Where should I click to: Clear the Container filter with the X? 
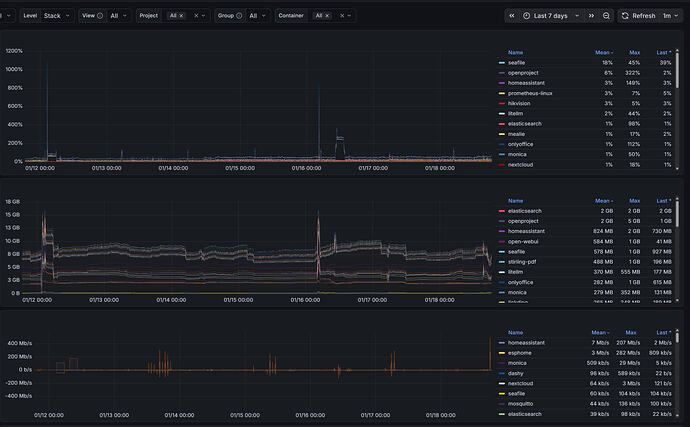[343, 16]
